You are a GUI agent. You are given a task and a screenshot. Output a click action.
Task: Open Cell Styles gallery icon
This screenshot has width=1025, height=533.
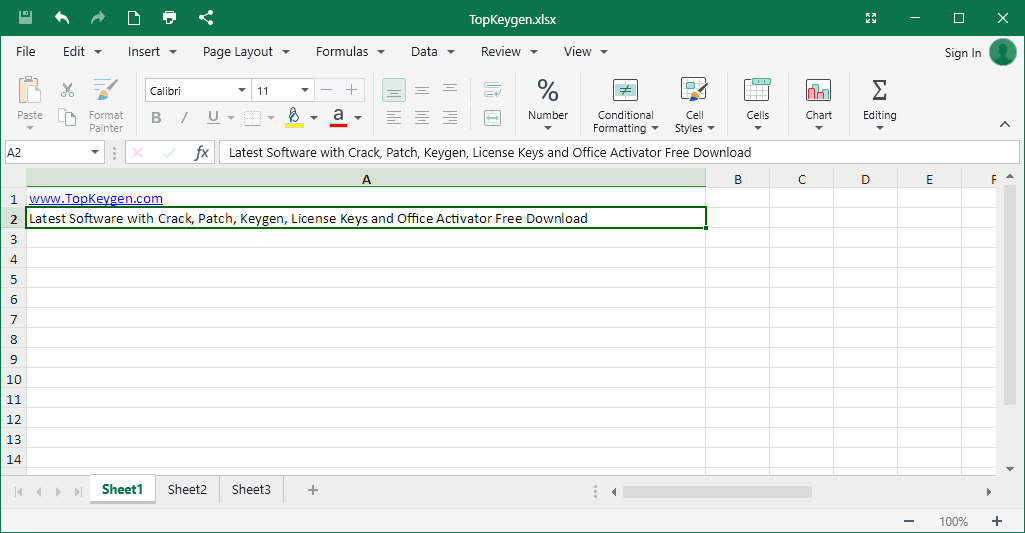(x=694, y=90)
